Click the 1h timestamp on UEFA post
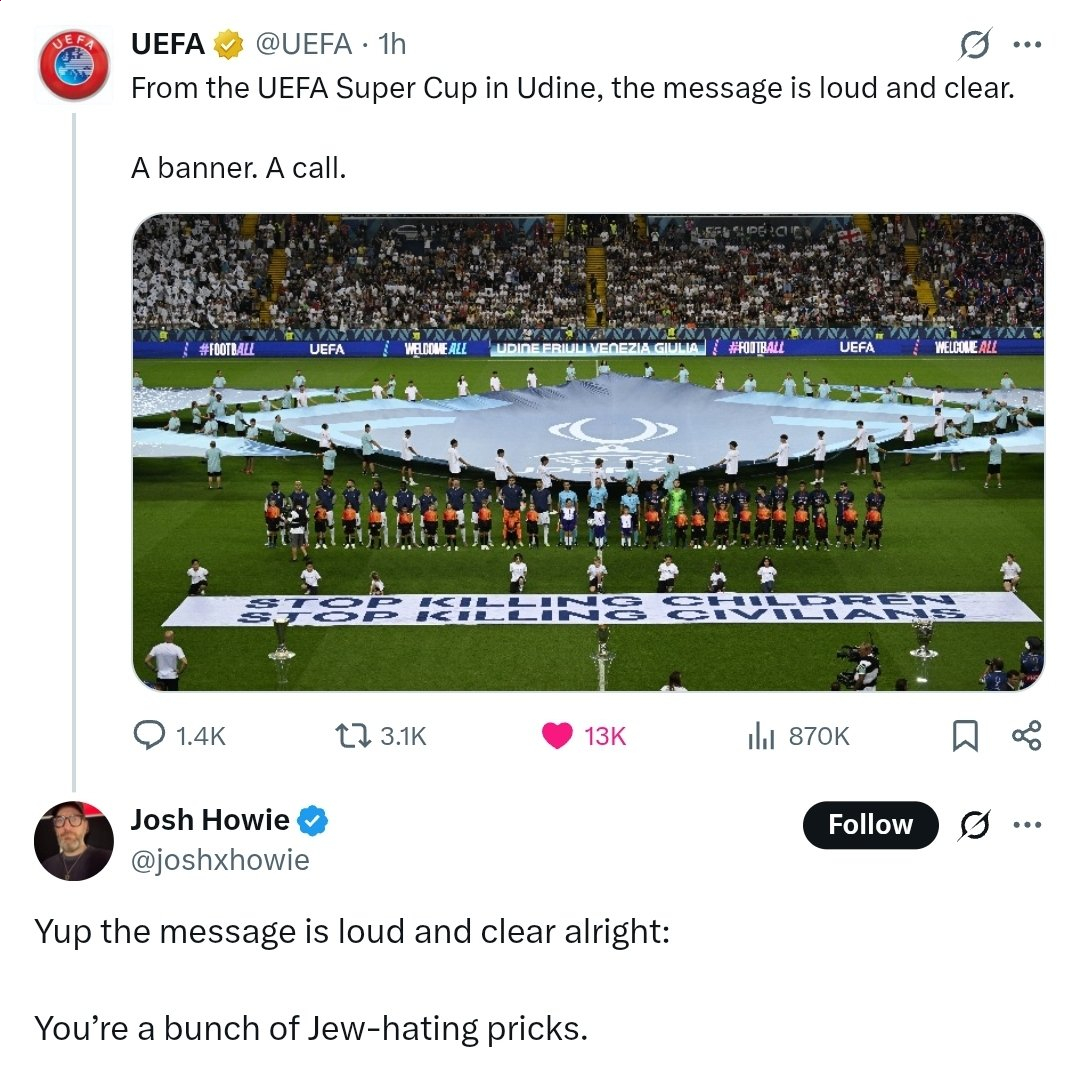The height and width of the screenshot is (1069, 1080). 392,44
